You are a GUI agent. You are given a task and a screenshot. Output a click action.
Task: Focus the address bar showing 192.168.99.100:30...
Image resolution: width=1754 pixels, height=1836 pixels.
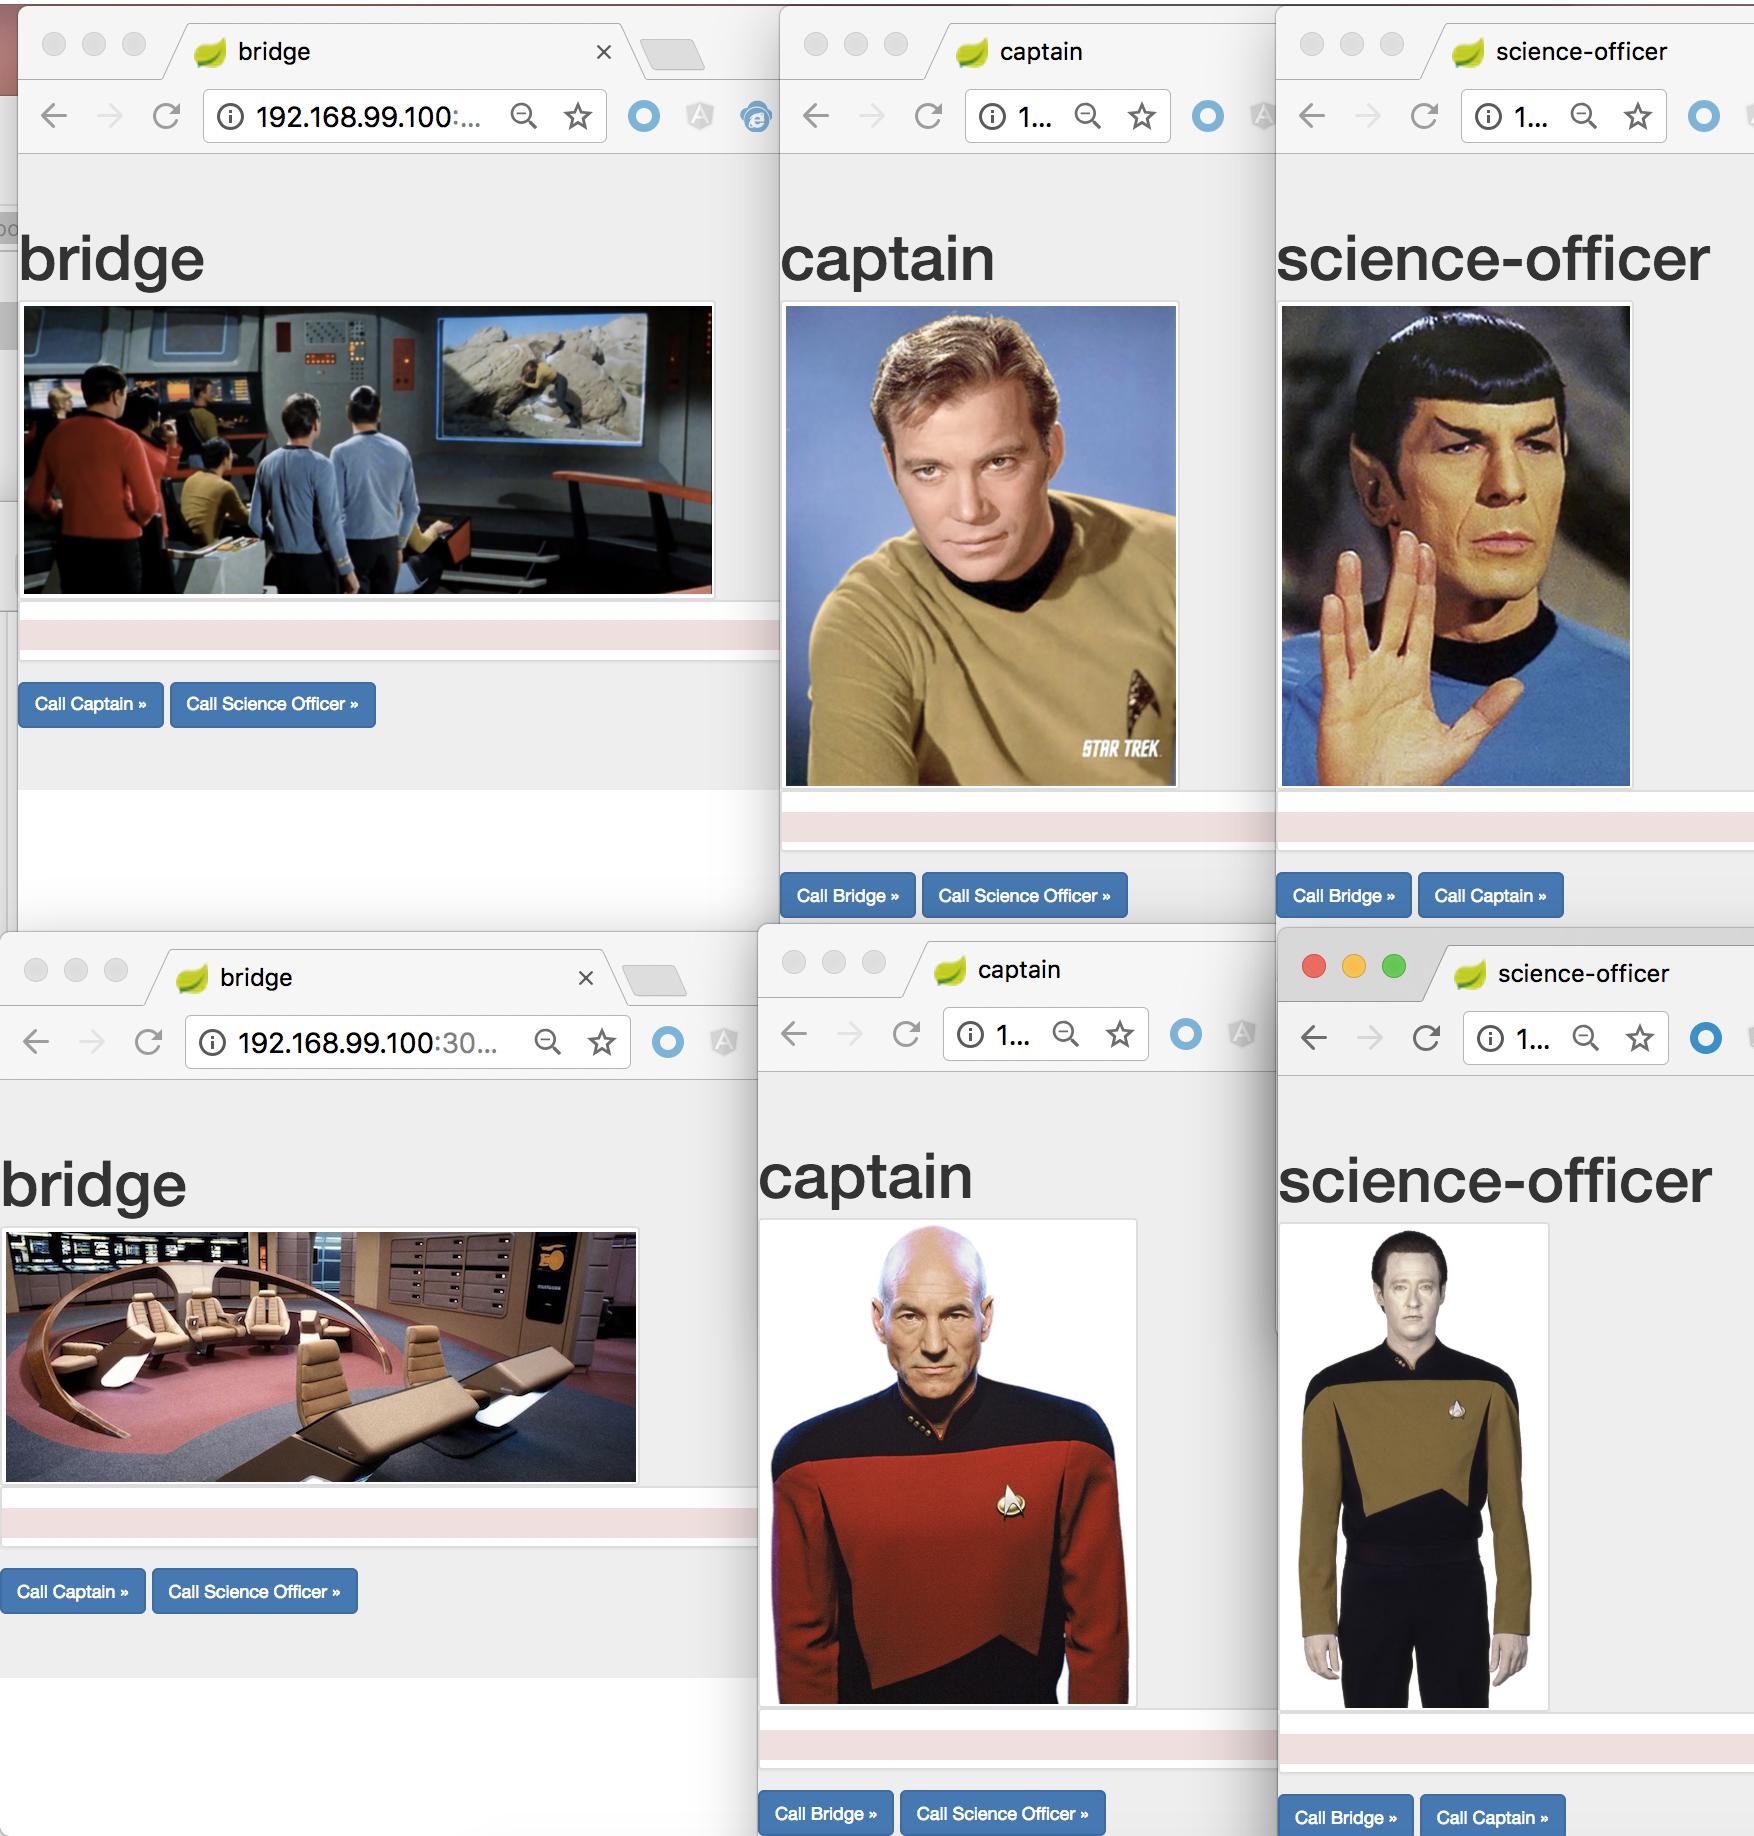(366, 1043)
